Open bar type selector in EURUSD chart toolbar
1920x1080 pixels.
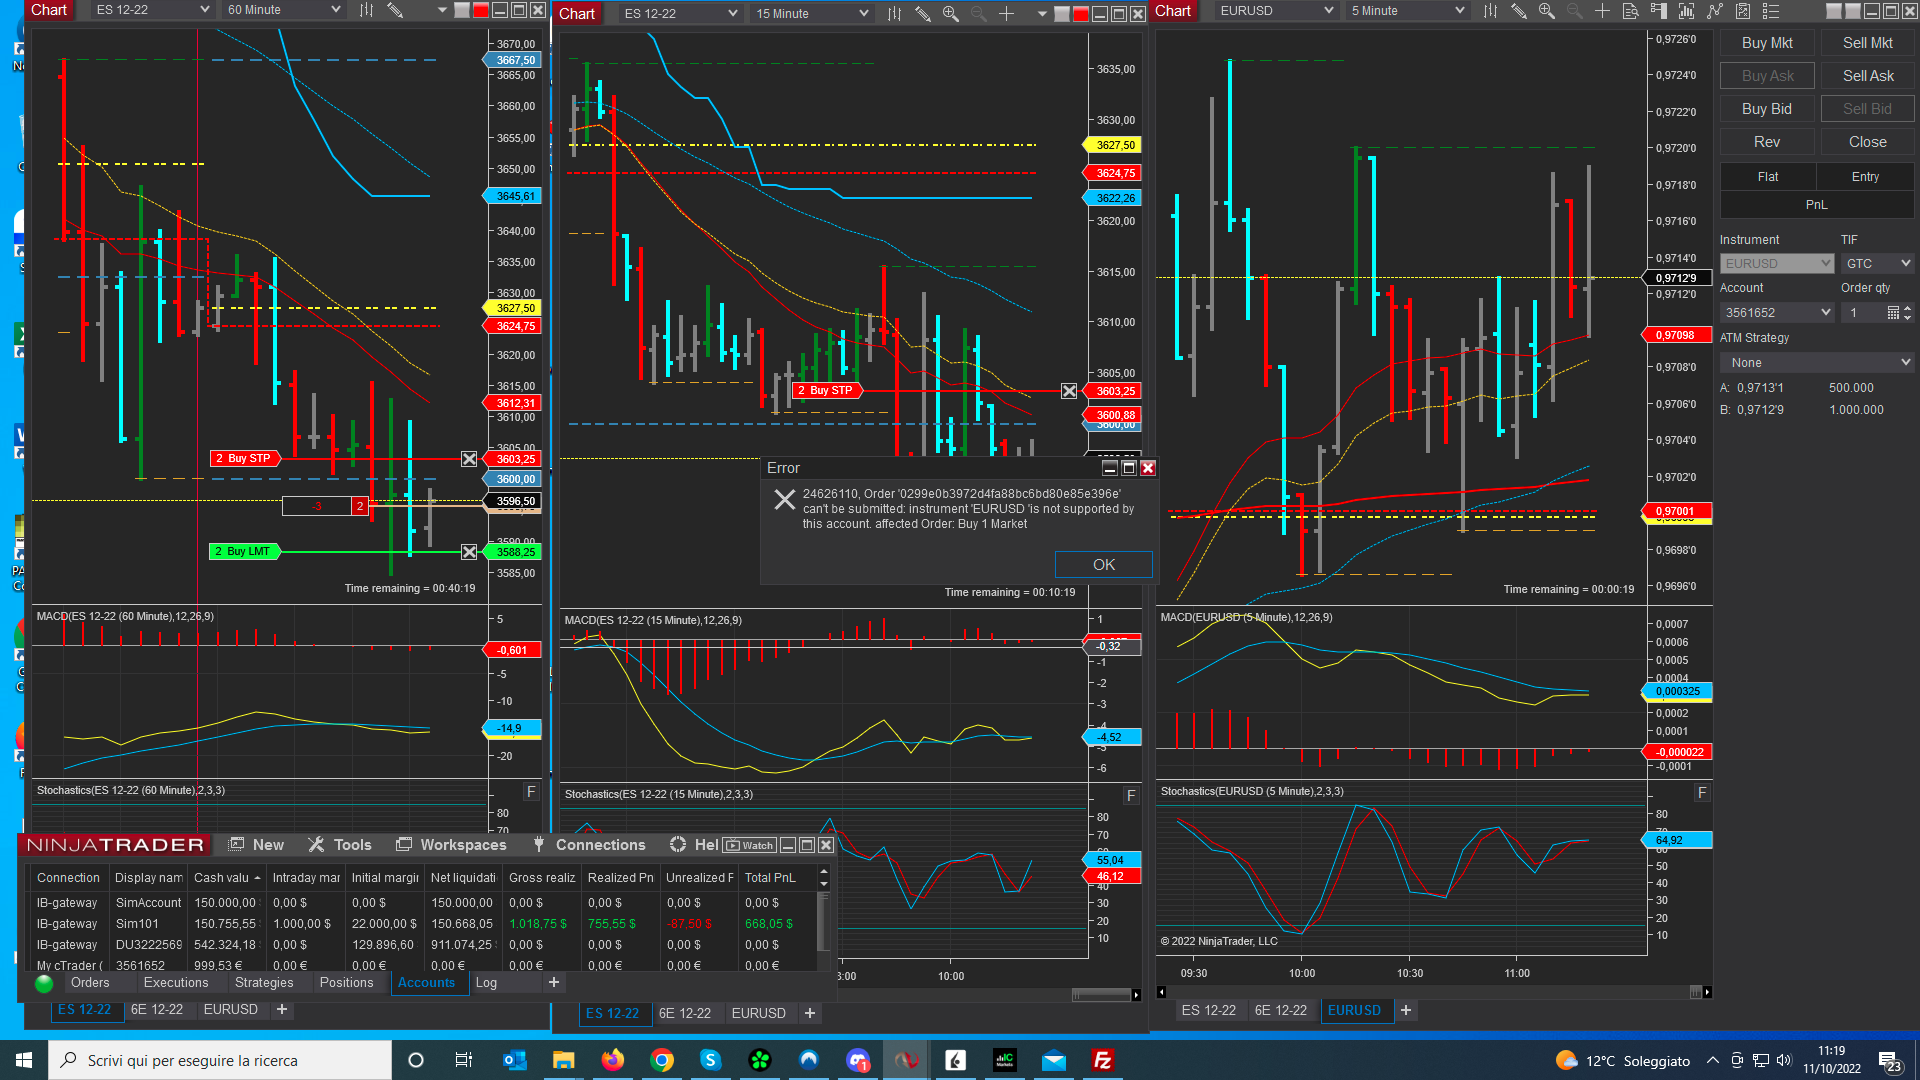(1490, 11)
